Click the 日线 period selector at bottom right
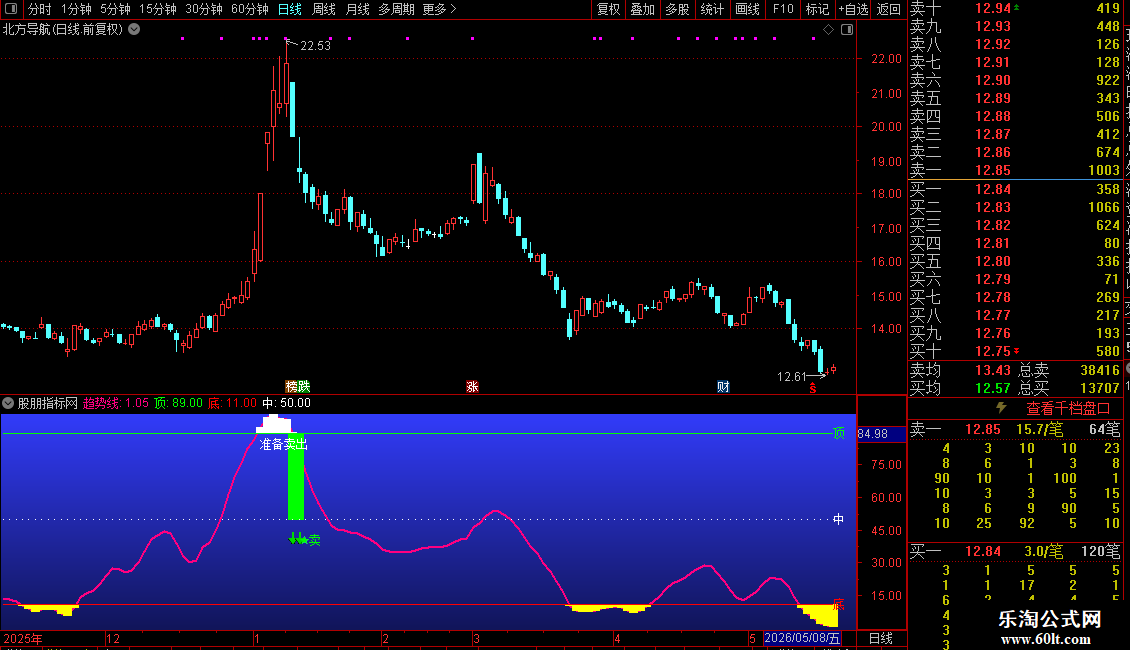The width and height of the screenshot is (1130, 650). [881, 638]
